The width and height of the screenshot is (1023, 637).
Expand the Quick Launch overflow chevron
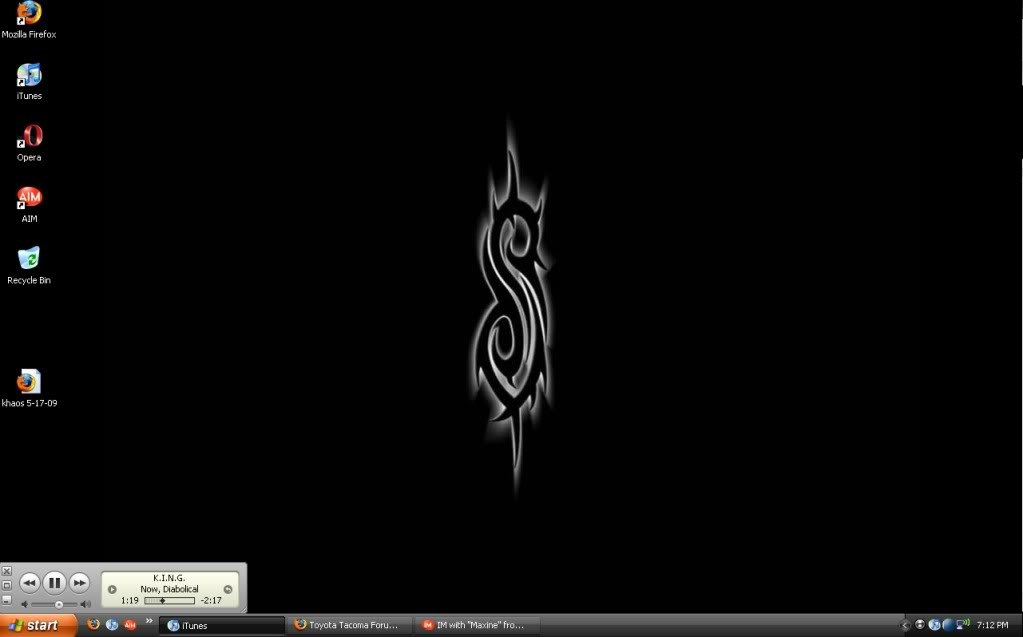149,621
